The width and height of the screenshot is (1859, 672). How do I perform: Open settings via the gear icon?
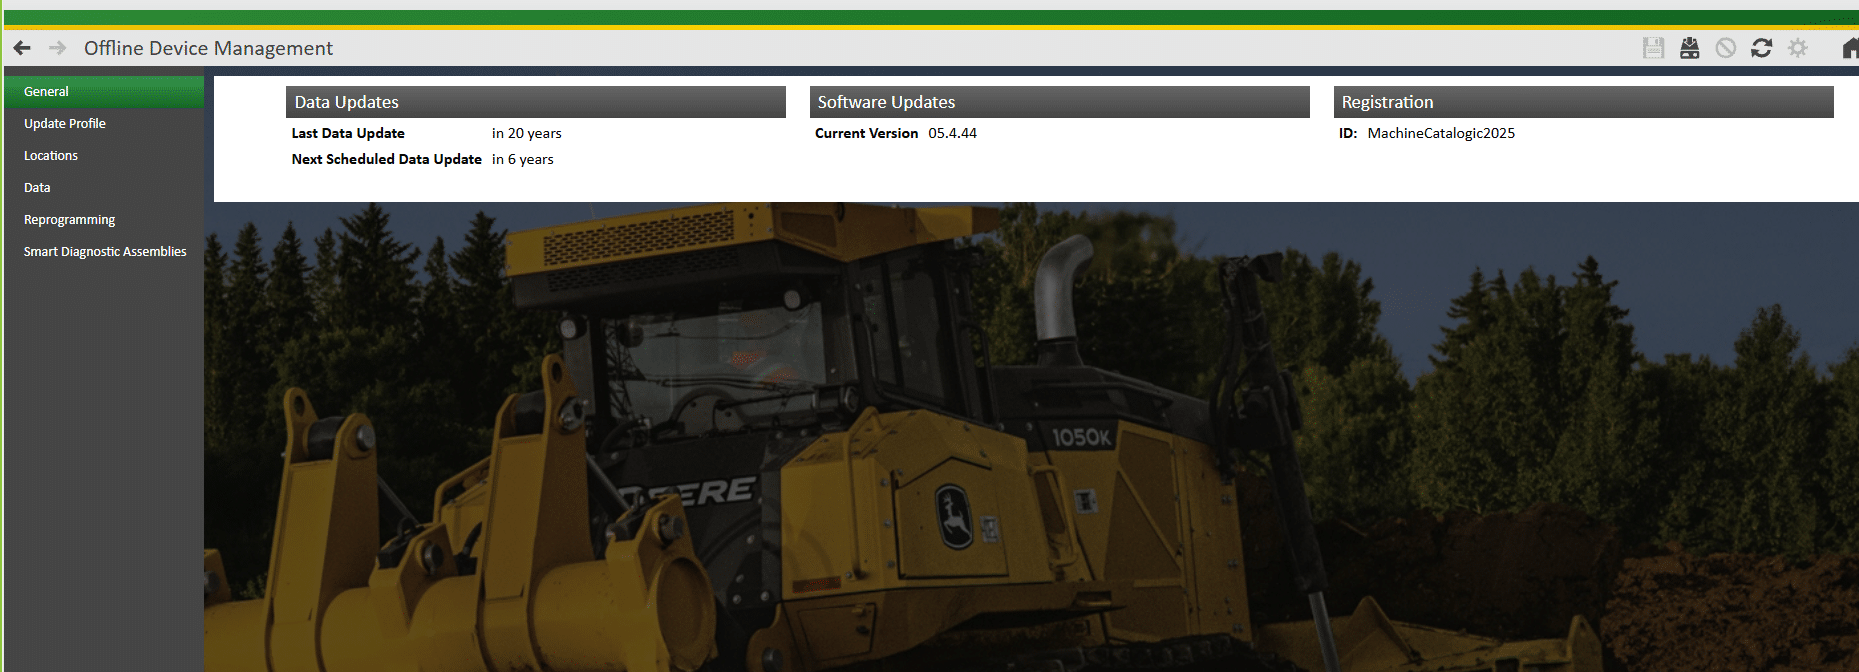(1798, 48)
